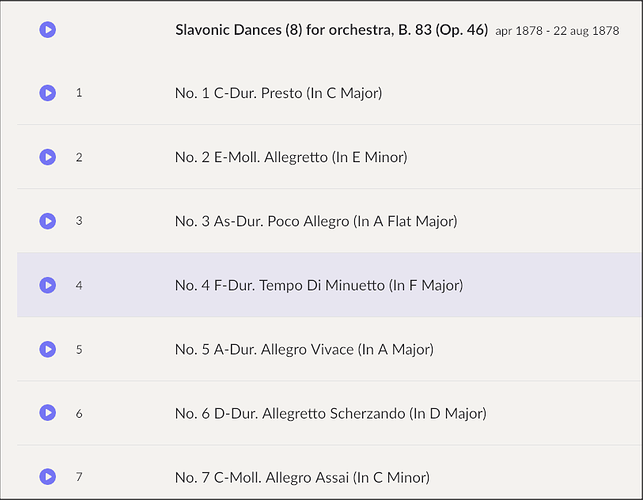Play track 2 E-Moll Allegretto

click(48, 157)
